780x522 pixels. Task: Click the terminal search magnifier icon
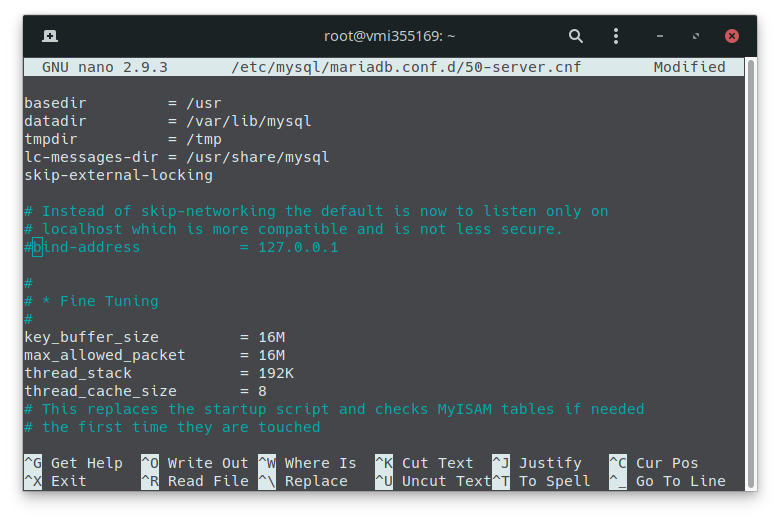[x=576, y=36]
